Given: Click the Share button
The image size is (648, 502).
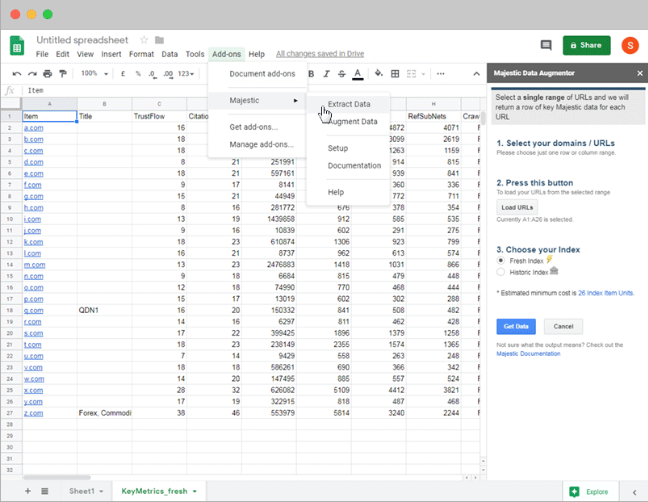Looking at the screenshot, I should click(x=586, y=45).
